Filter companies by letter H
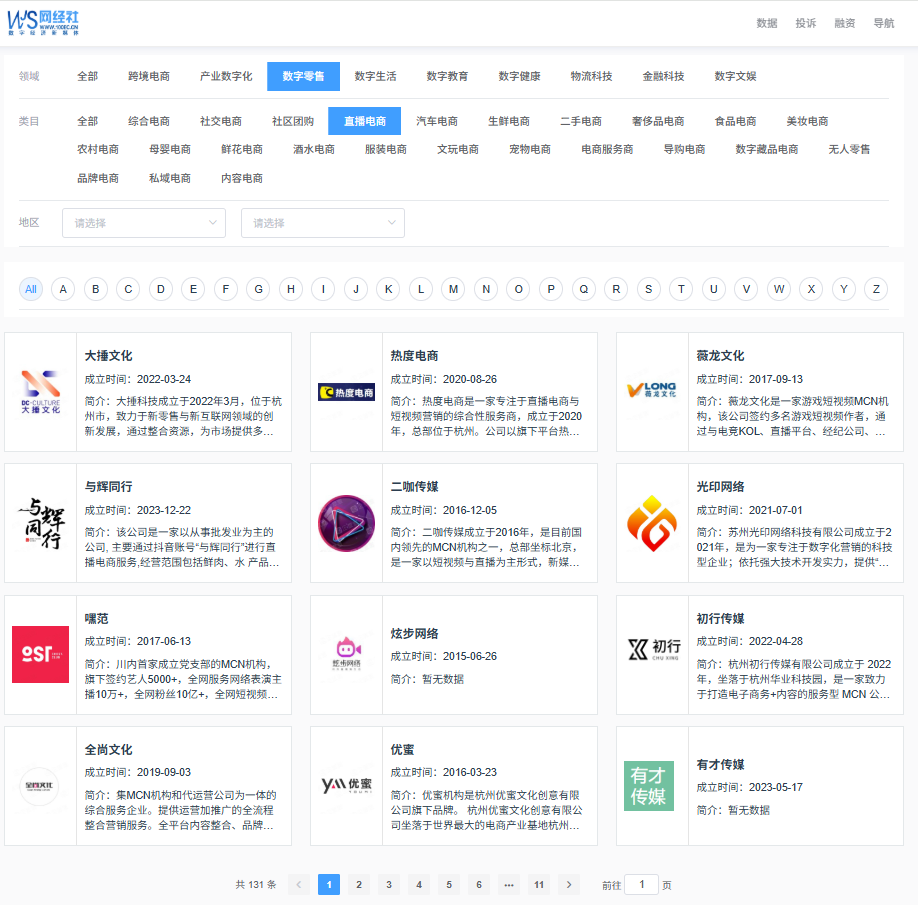 click(x=291, y=289)
